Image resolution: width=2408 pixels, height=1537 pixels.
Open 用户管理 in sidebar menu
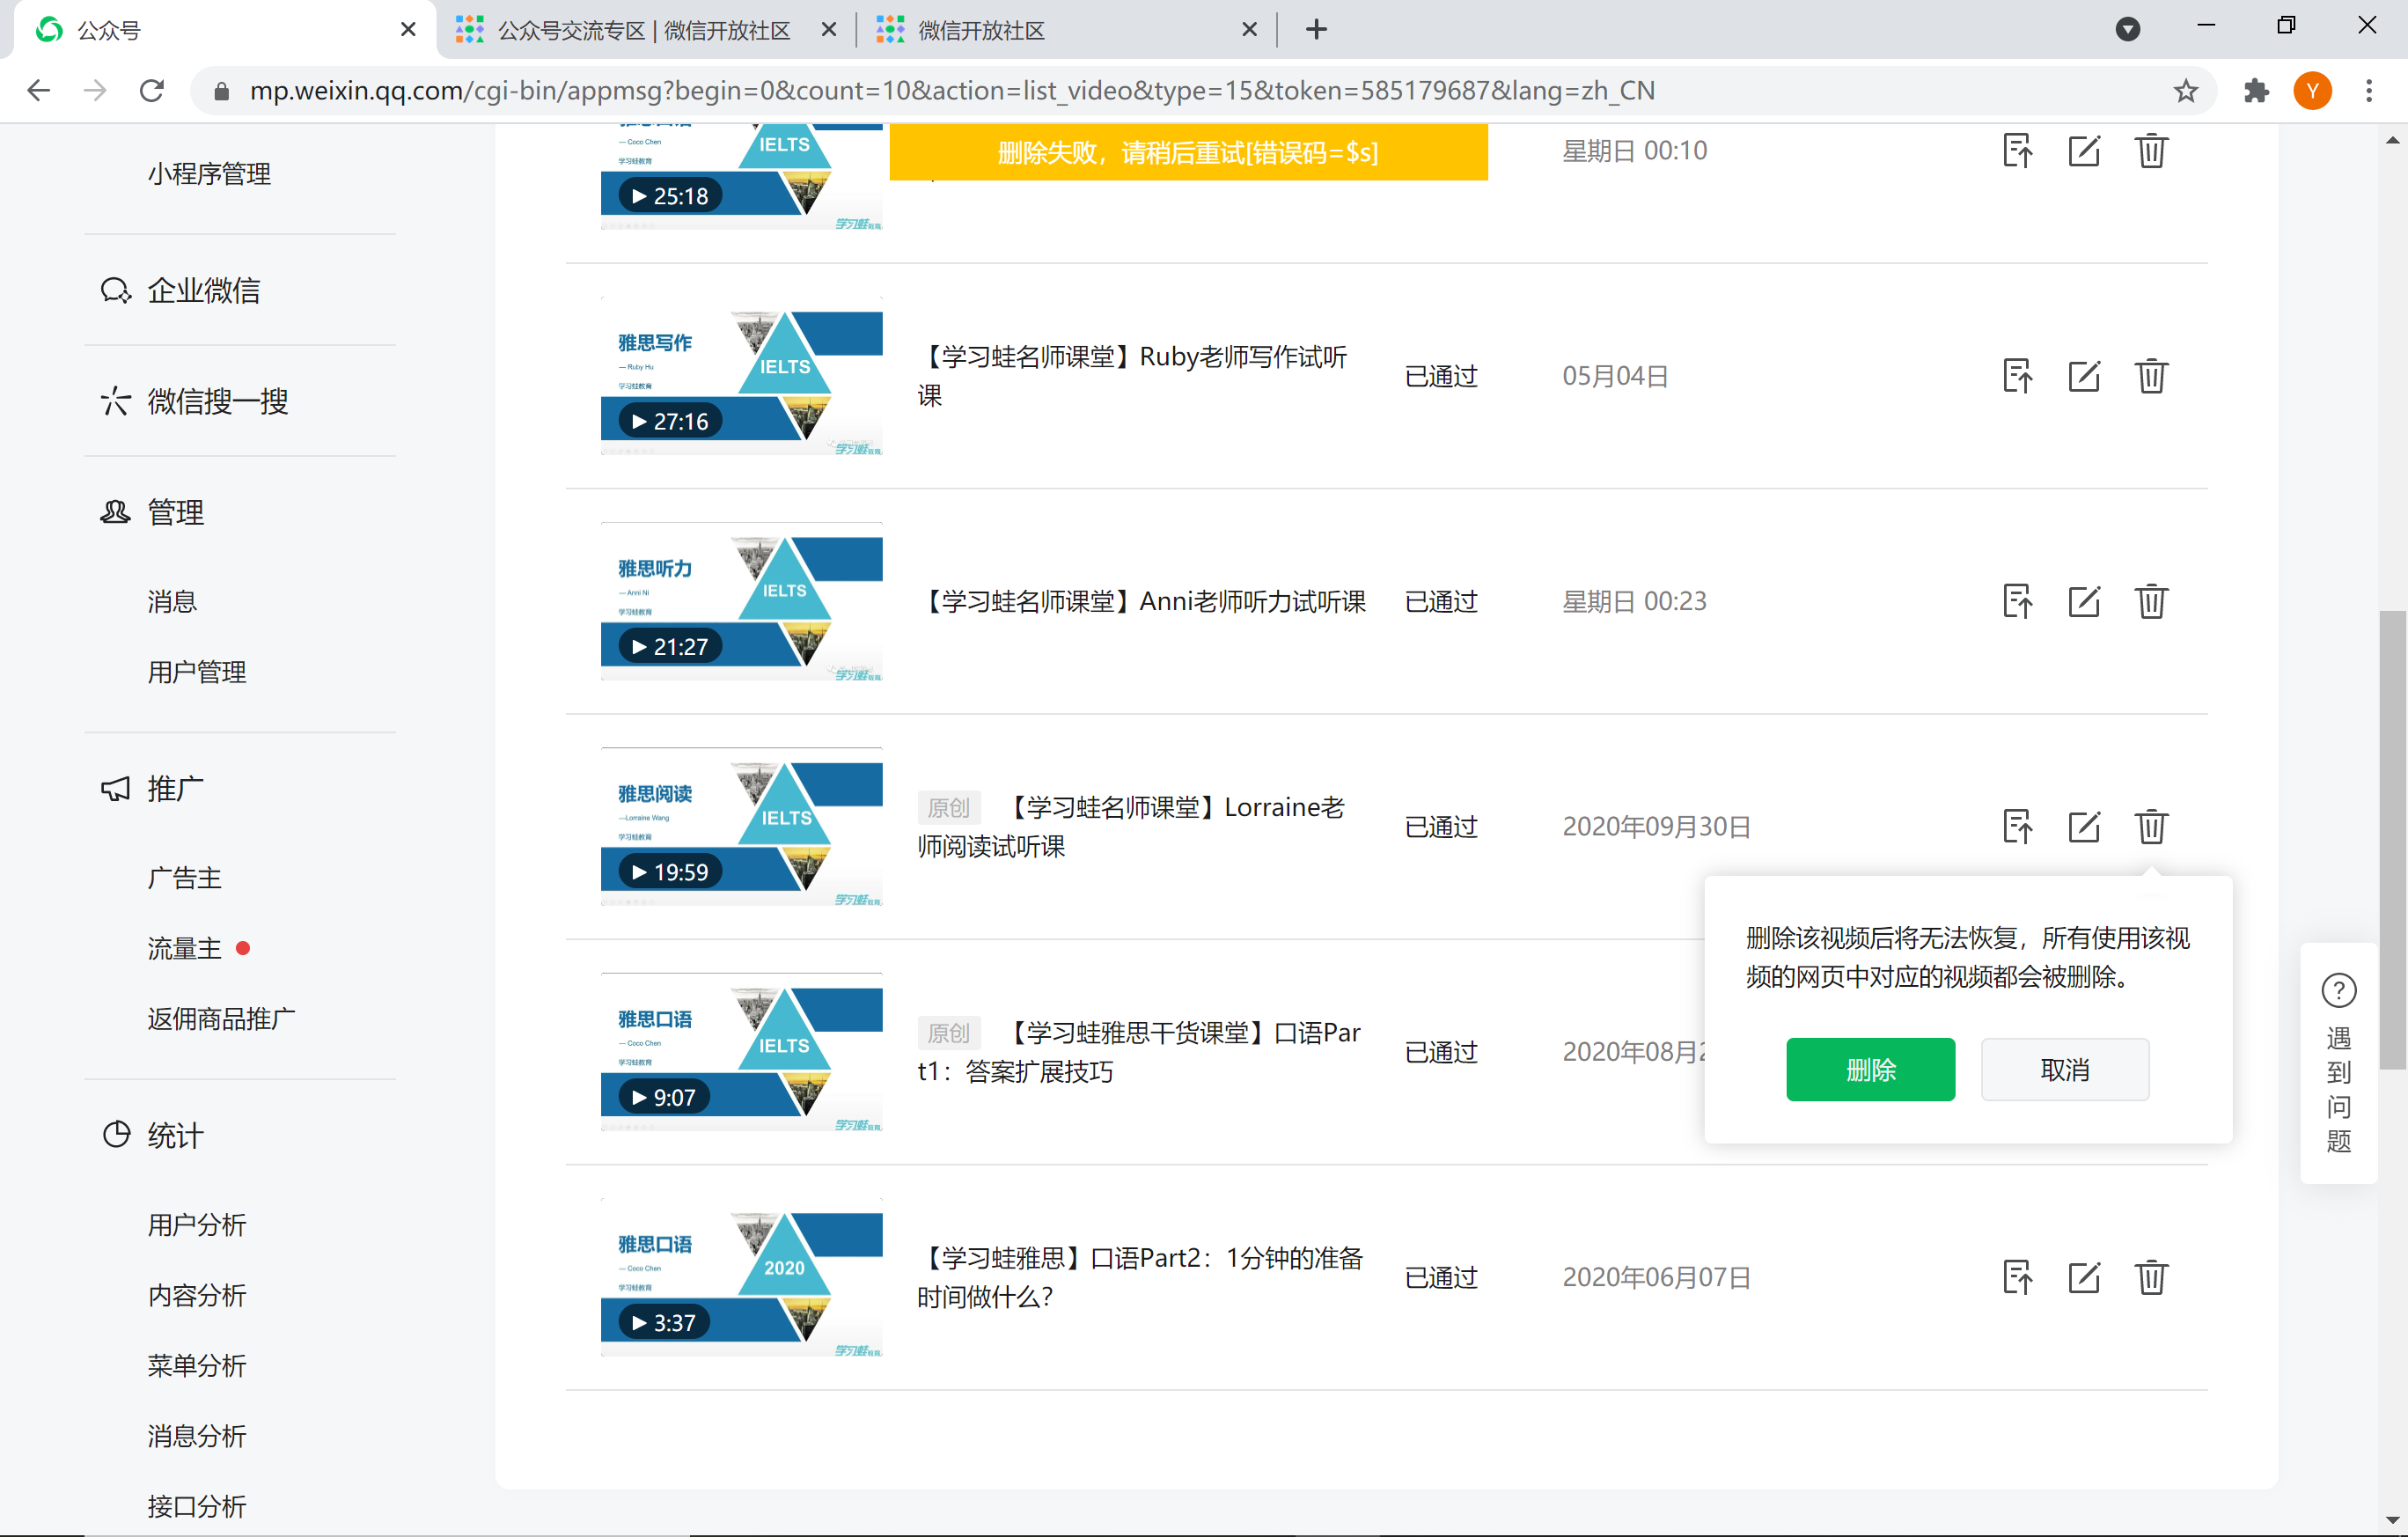[197, 672]
